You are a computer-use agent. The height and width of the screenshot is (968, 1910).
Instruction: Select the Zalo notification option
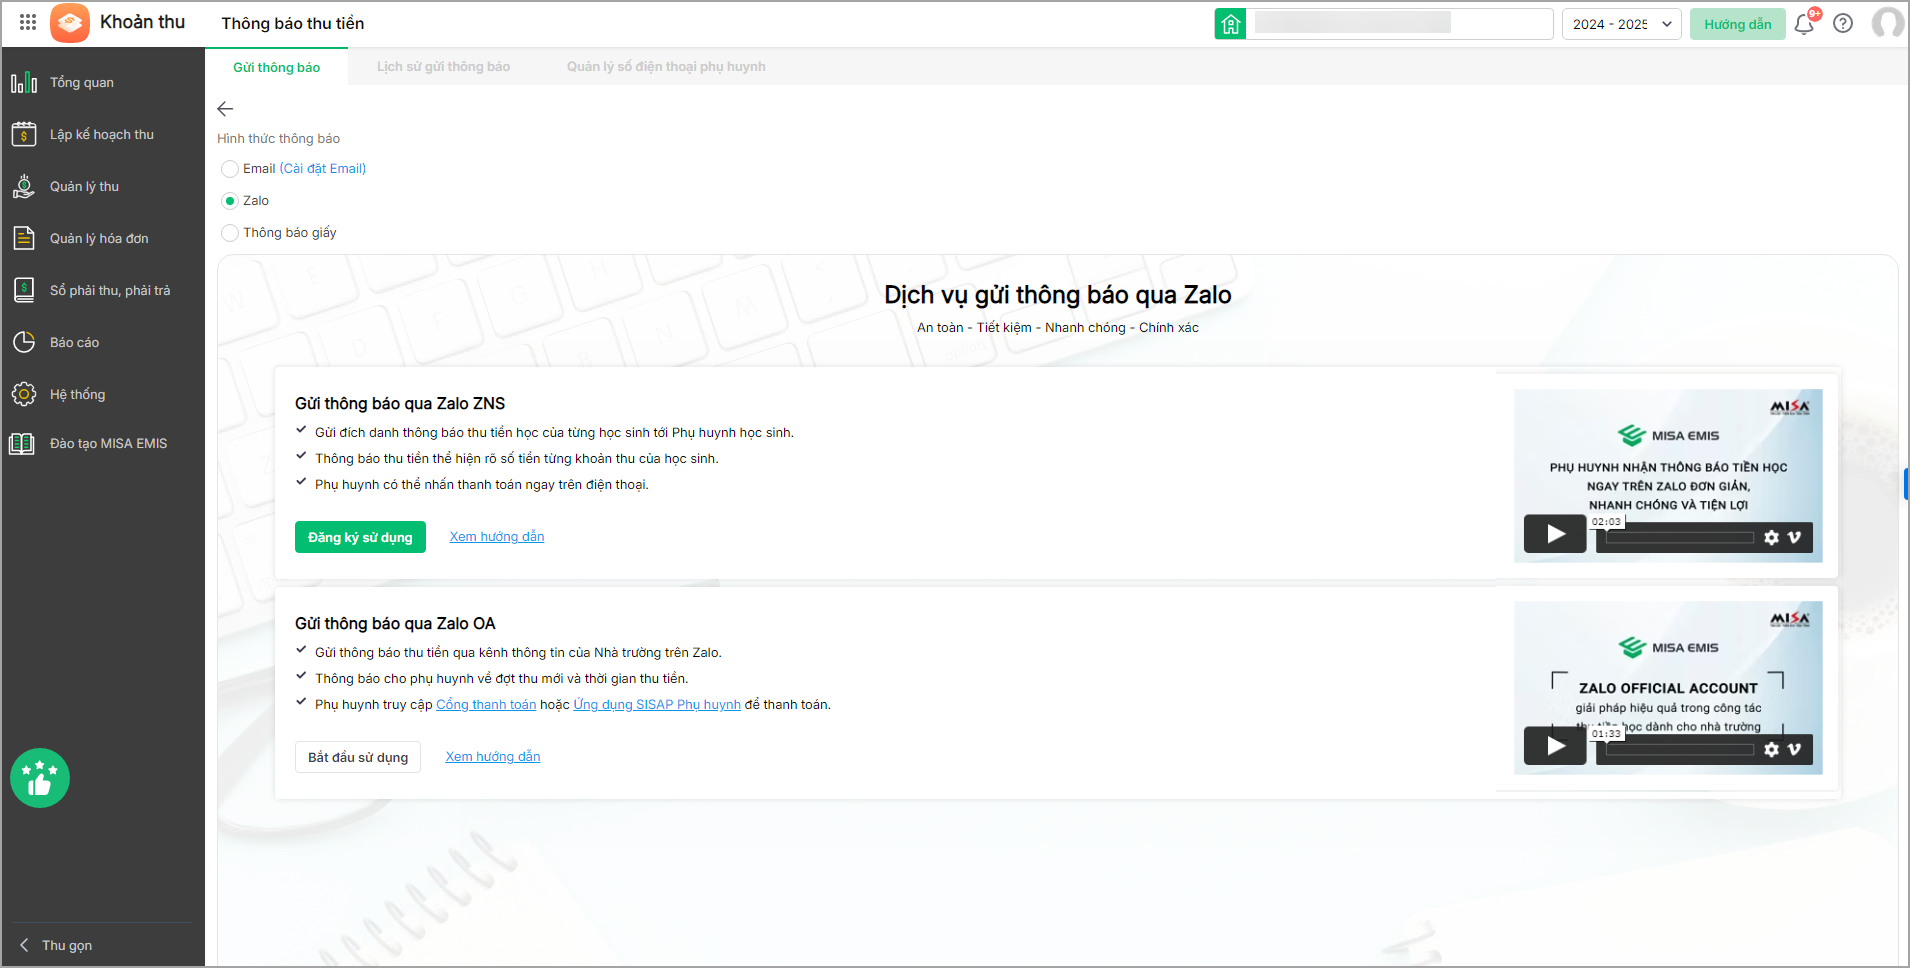pyautogui.click(x=230, y=201)
